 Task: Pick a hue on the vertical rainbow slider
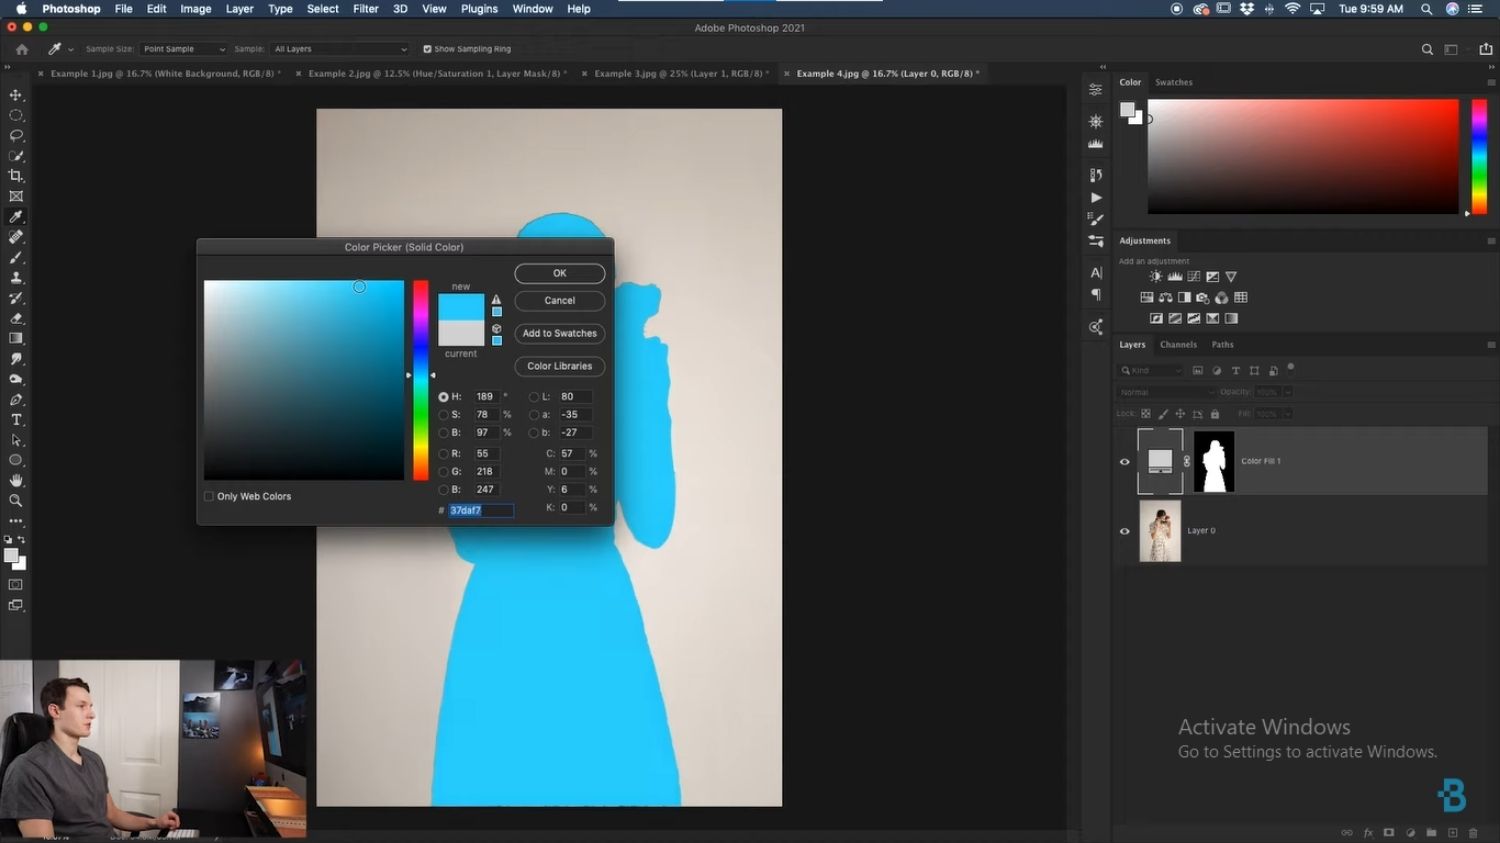[x=420, y=380]
